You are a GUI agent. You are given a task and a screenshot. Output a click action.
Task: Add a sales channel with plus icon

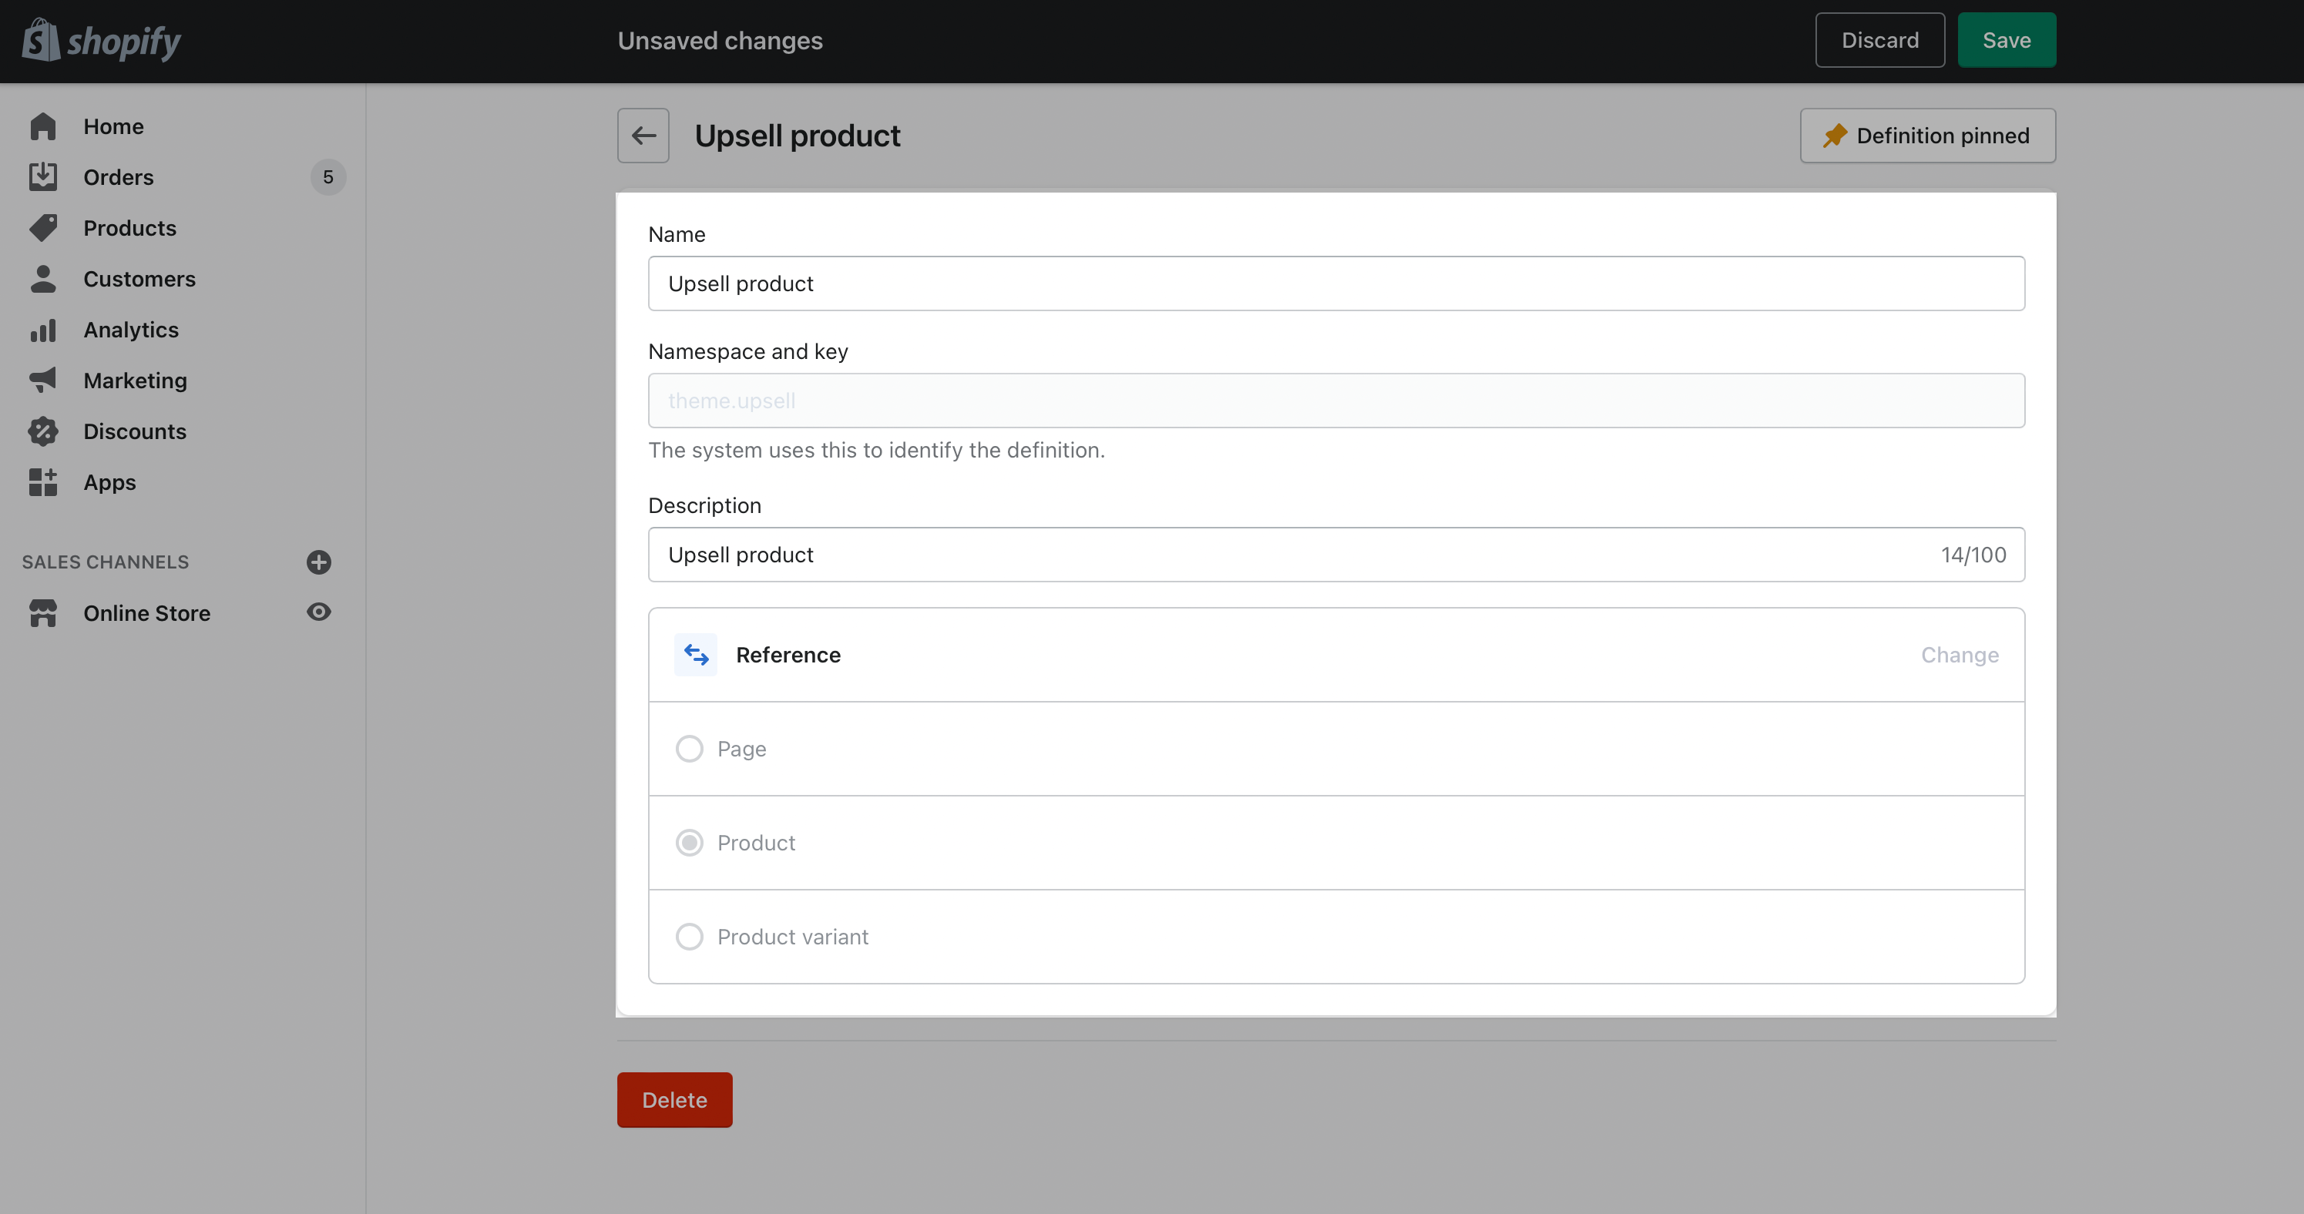coord(319,562)
